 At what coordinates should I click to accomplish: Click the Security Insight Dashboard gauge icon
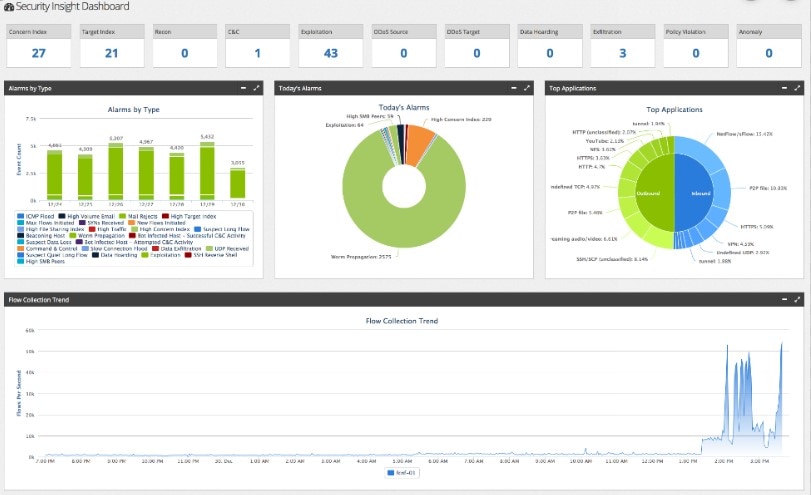pyautogui.click(x=9, y=7)
